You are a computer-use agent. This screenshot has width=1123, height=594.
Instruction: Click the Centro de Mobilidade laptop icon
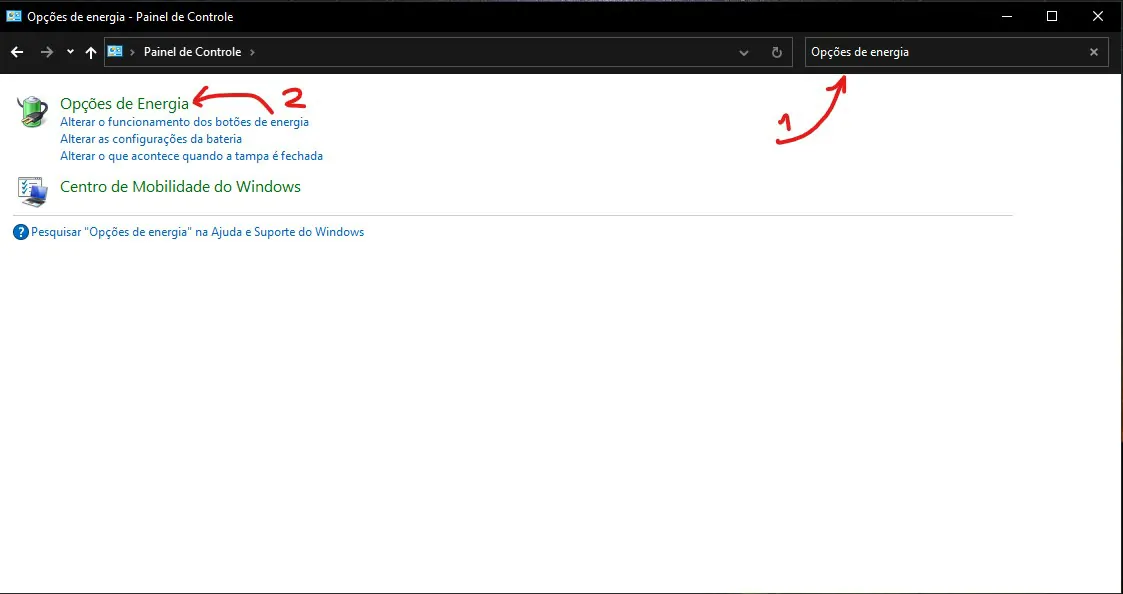[32, 191]
